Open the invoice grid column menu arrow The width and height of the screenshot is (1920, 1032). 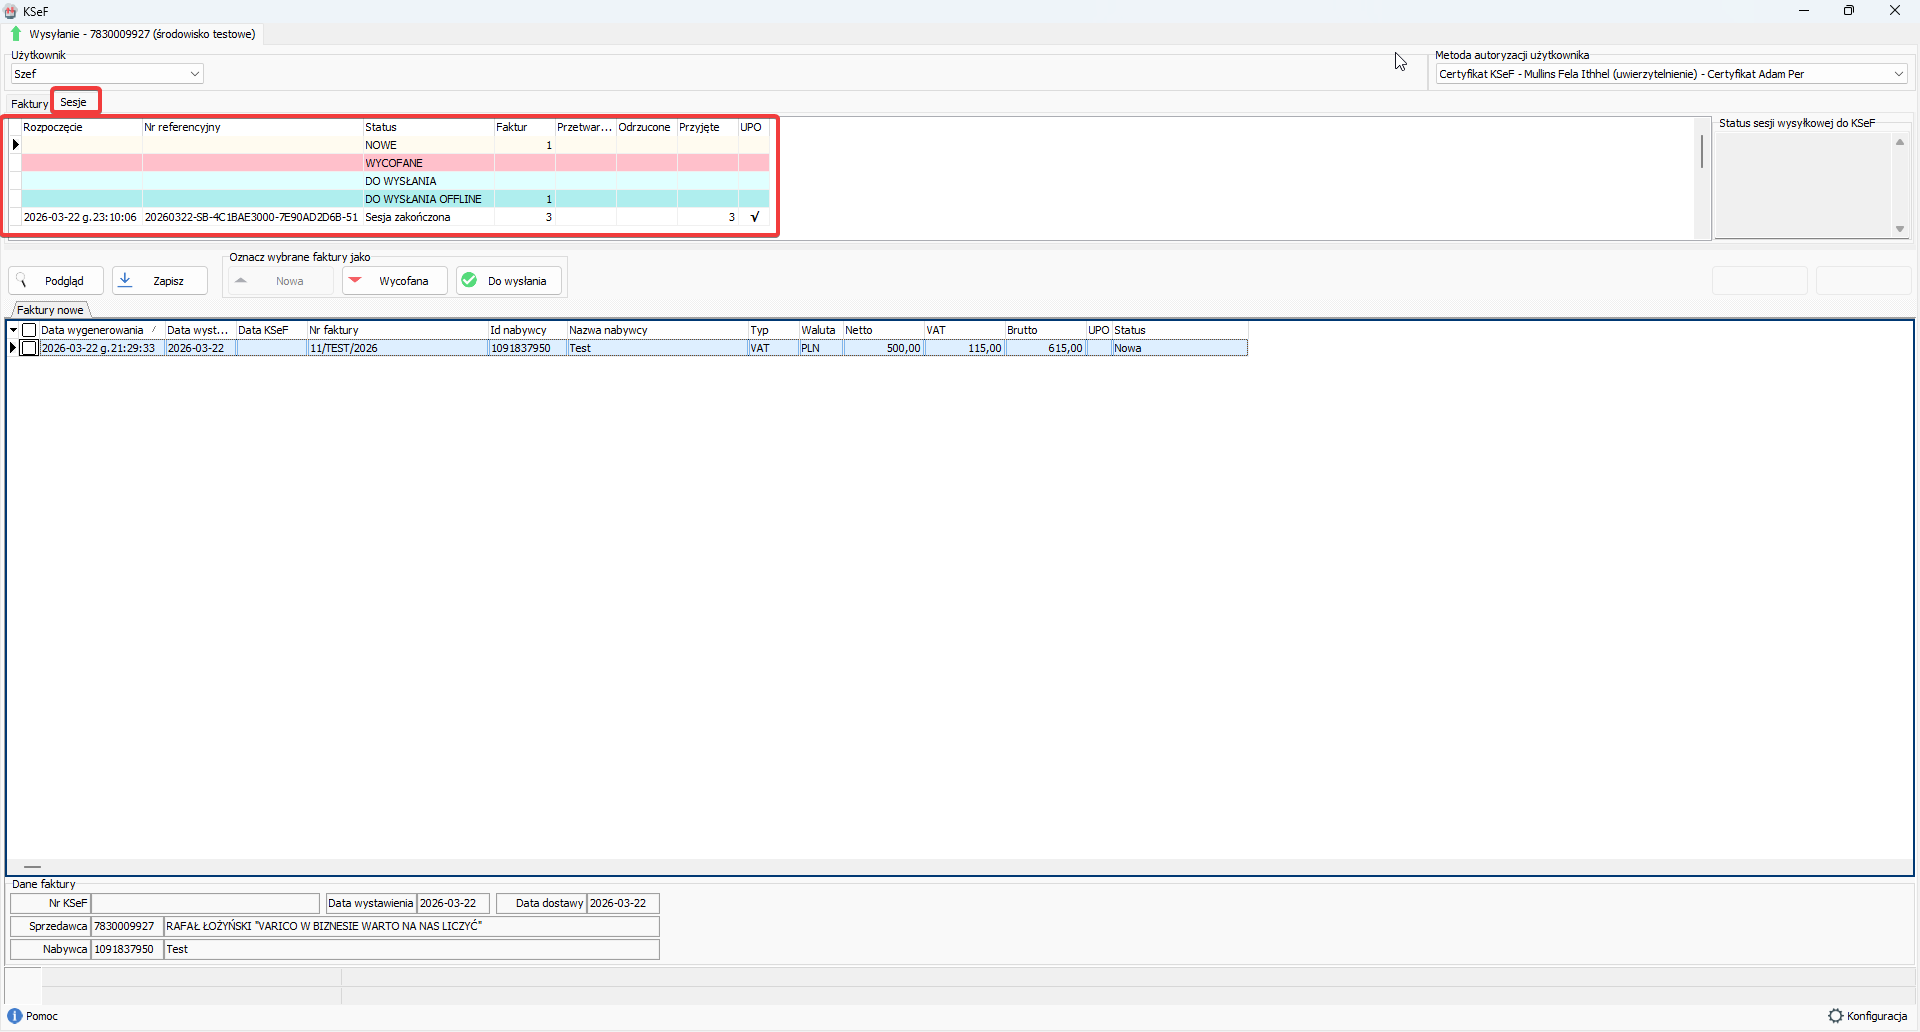13,330
